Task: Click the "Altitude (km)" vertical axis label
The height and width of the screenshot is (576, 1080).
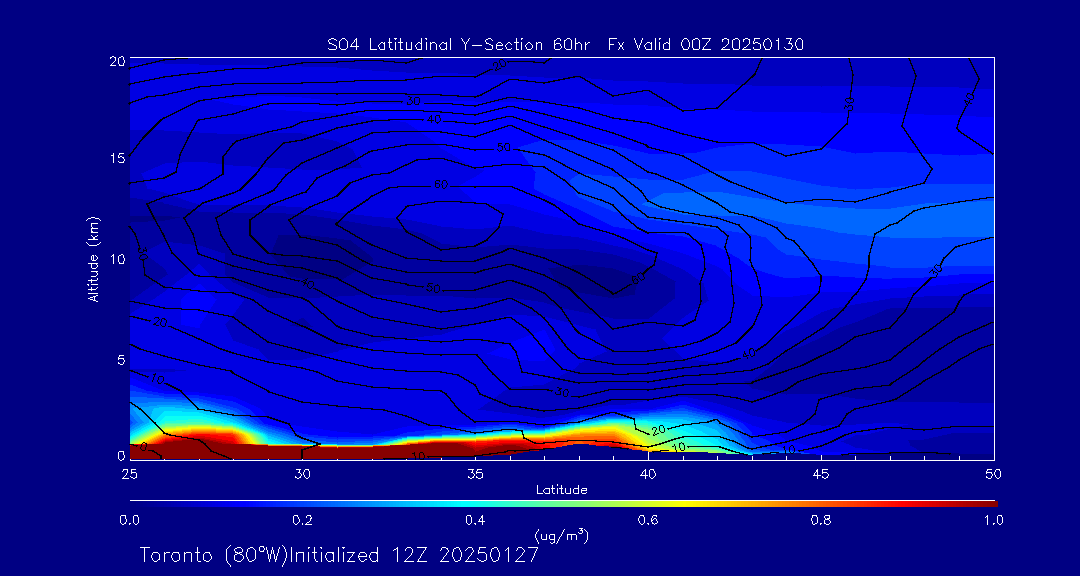Action: click(93, 258)
